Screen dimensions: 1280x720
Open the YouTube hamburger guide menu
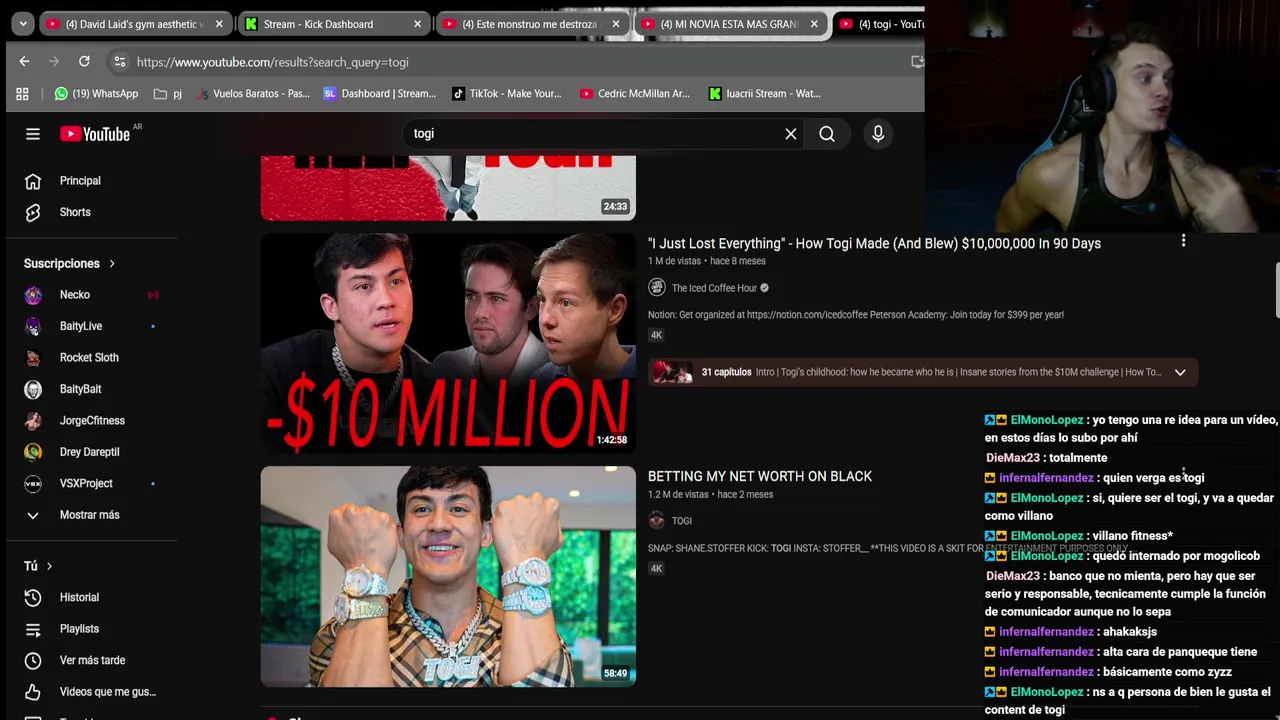tap(33, 134)
